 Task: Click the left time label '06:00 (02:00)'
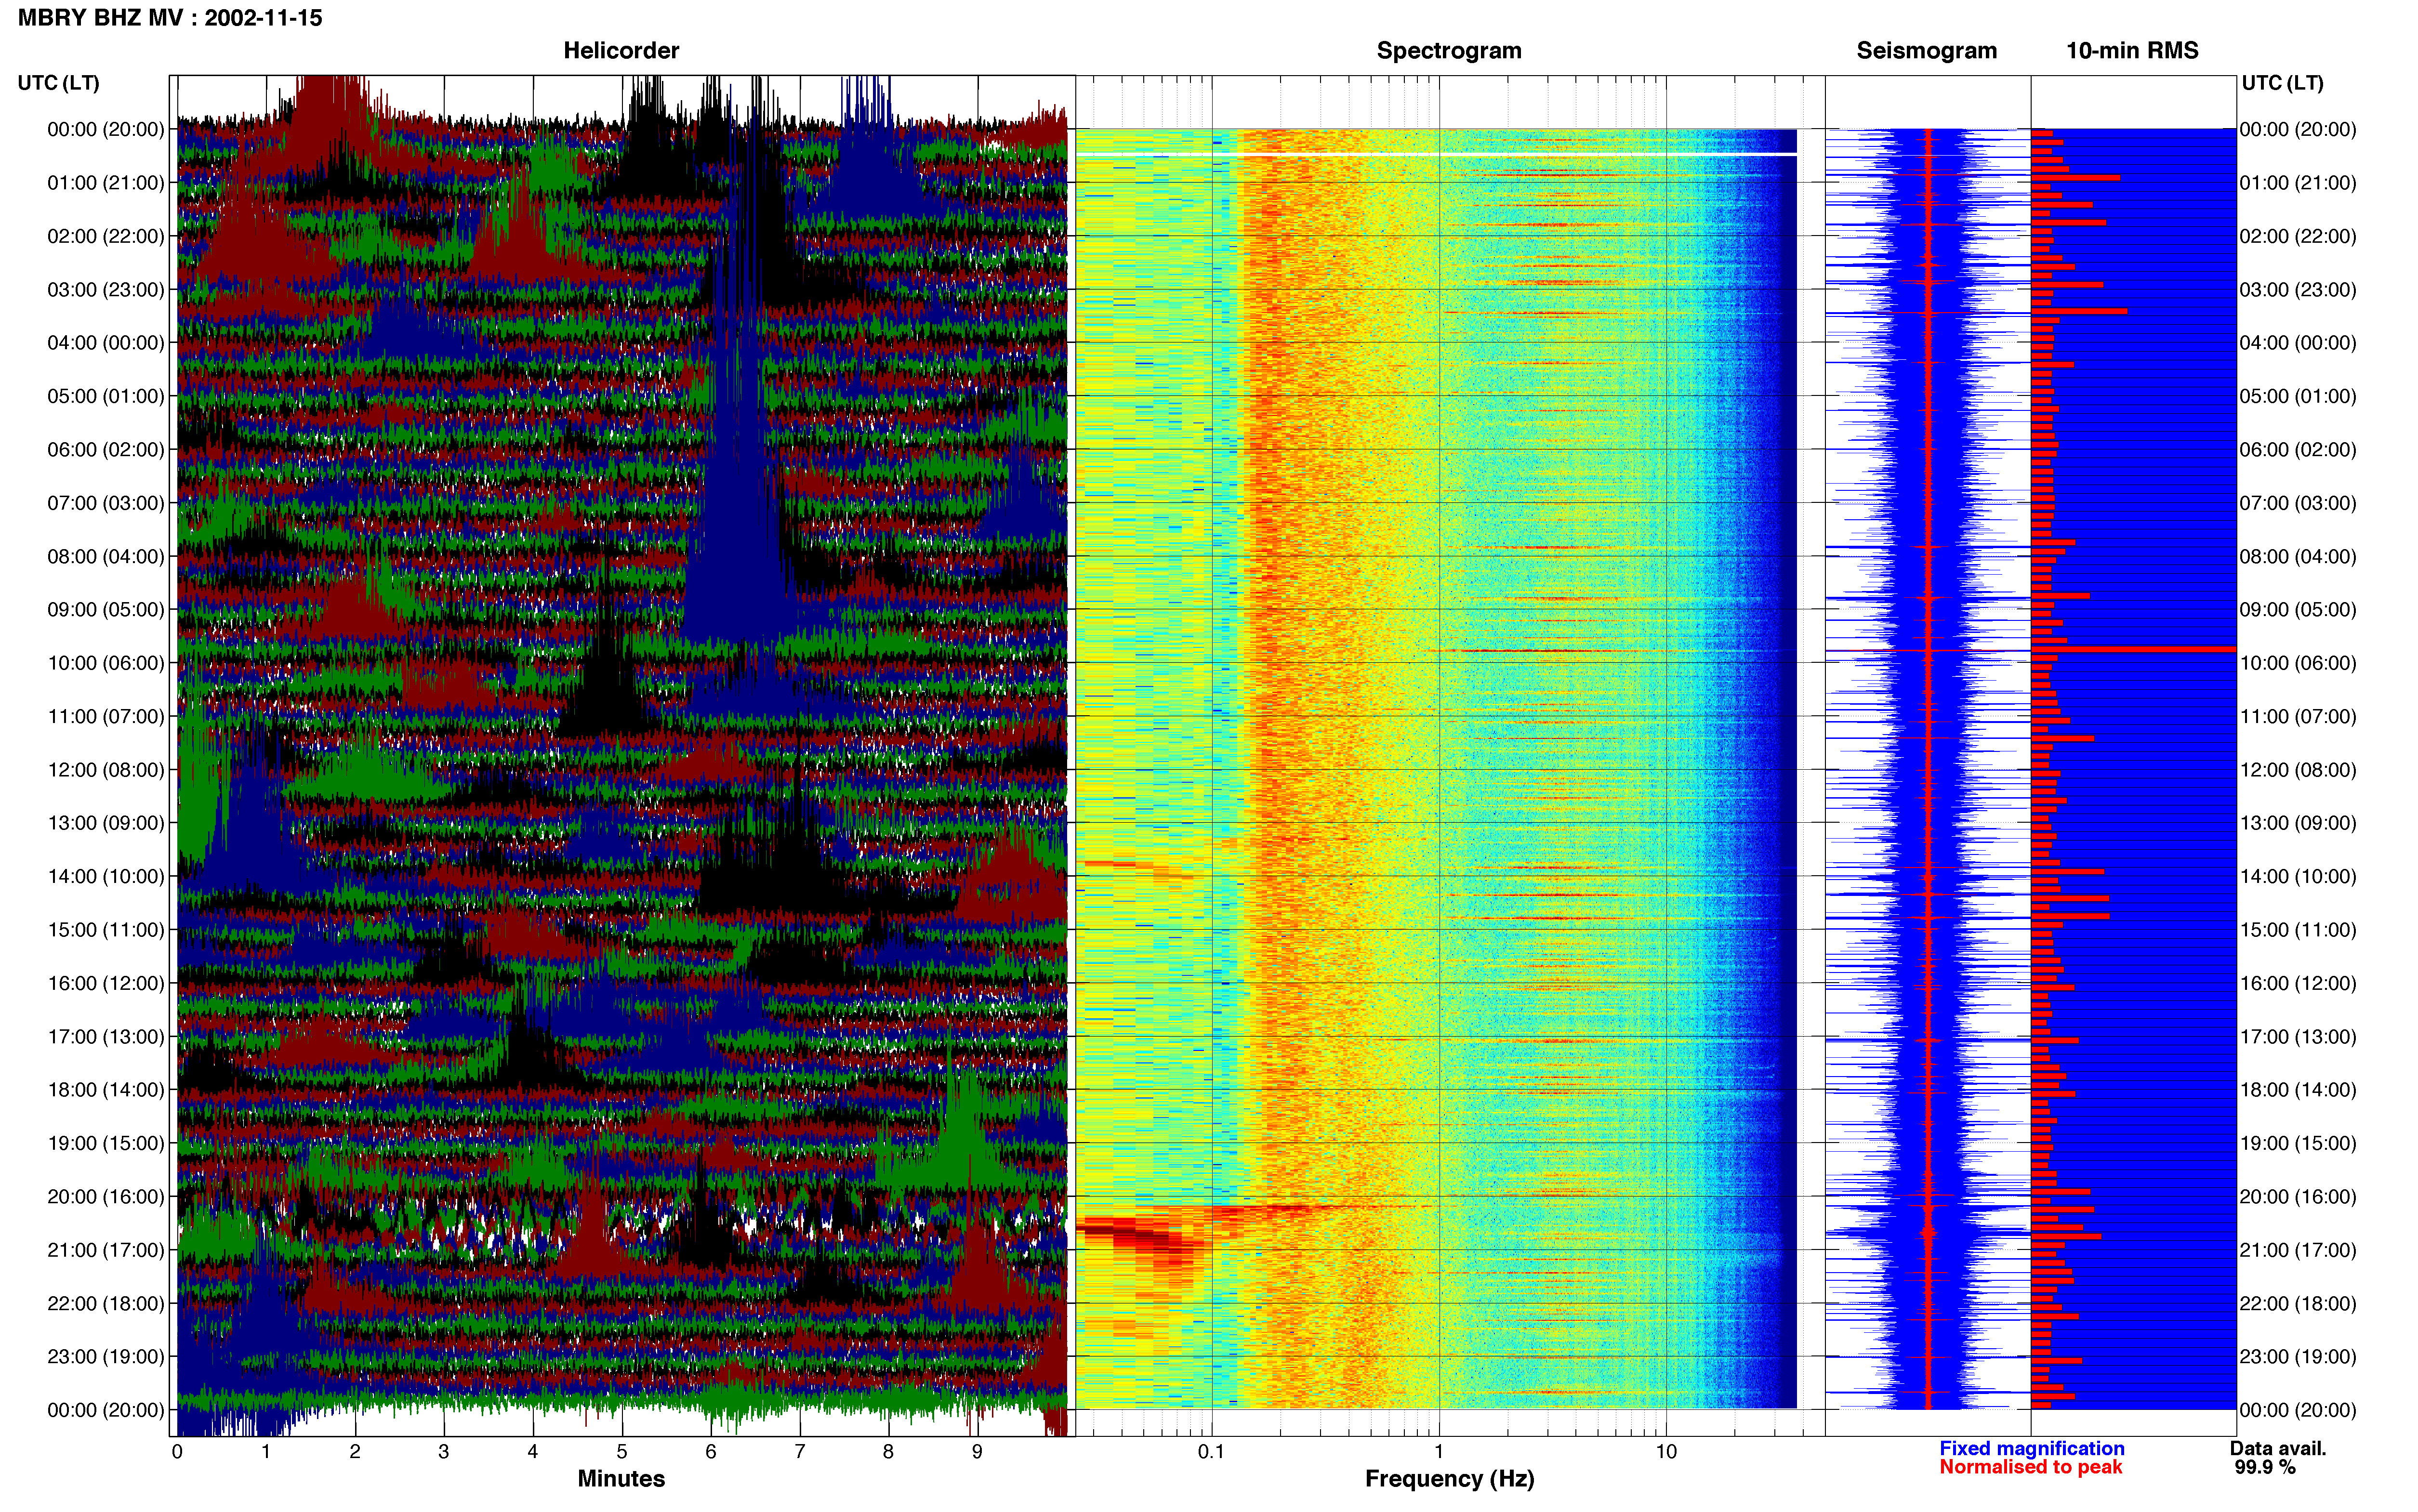point(106,450)
